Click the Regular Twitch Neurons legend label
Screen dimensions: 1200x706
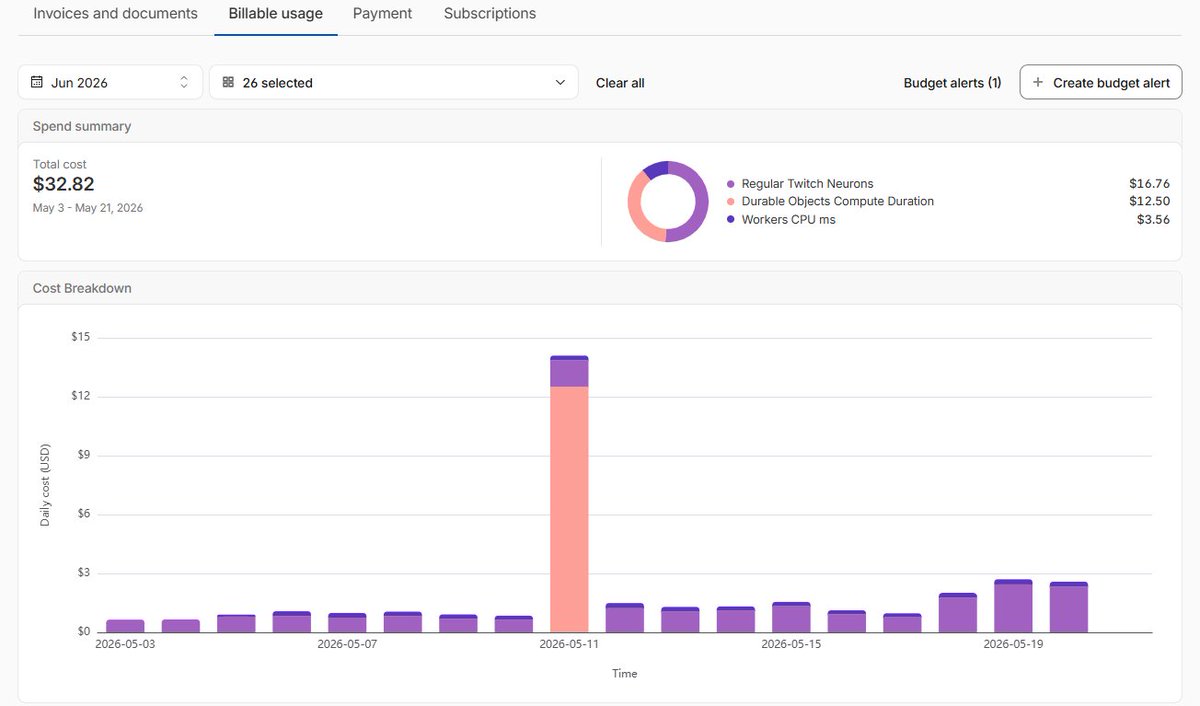click(807, 184)
